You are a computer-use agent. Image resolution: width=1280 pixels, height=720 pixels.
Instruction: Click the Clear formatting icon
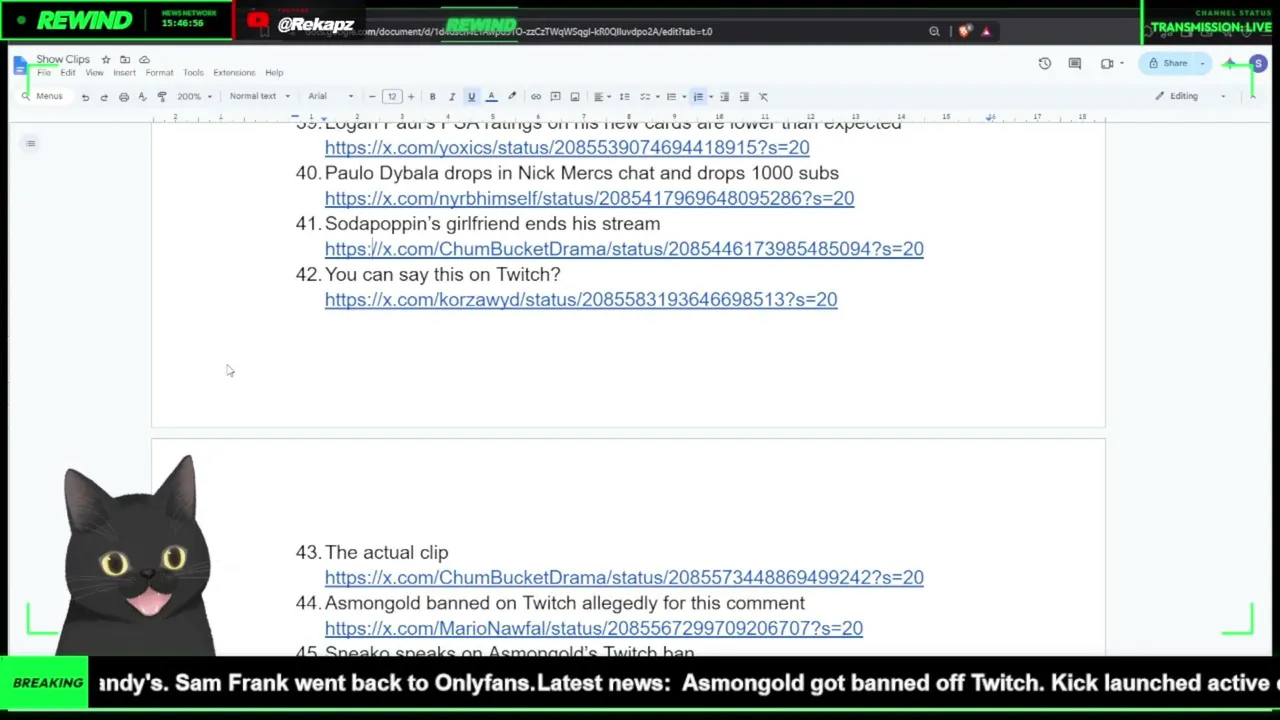point(763,97)
